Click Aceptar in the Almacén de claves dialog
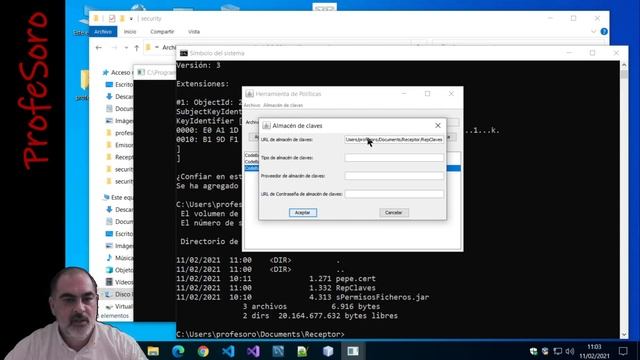Viewport: 640px width, 360px height. 302,213
